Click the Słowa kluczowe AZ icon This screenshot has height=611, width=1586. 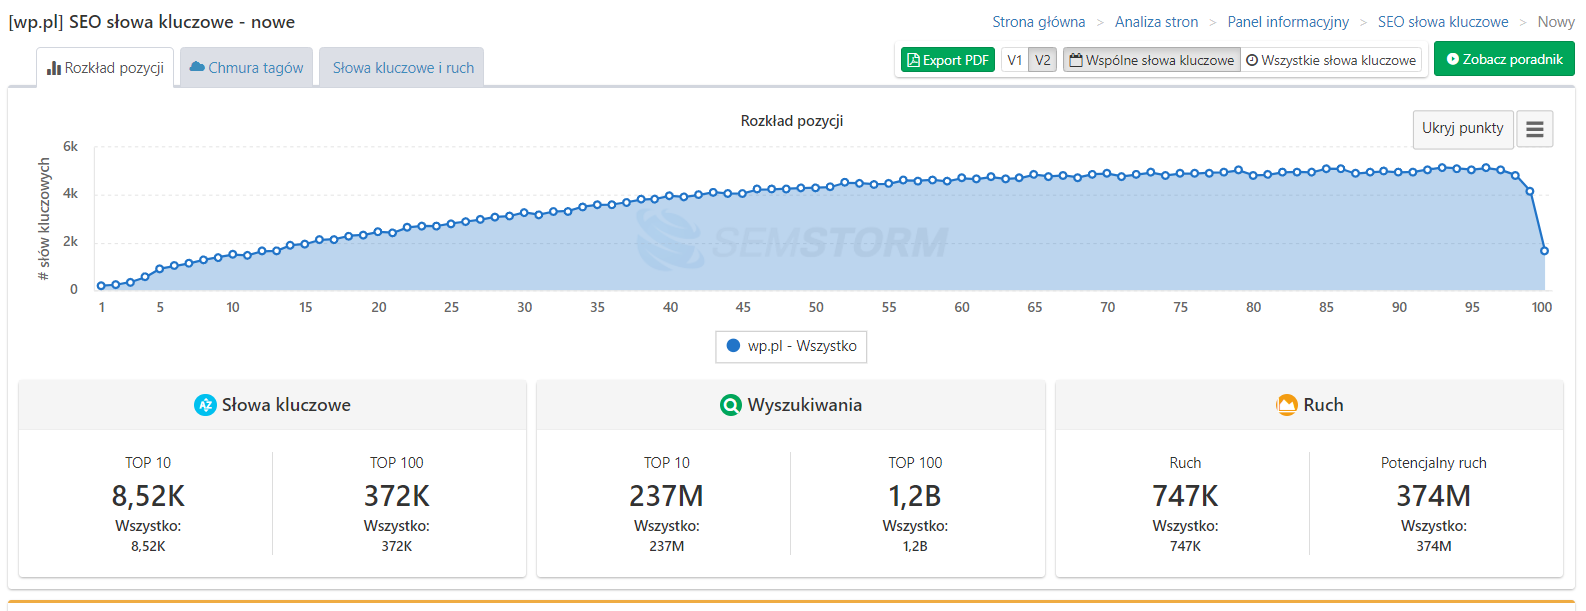pos(205,405)
